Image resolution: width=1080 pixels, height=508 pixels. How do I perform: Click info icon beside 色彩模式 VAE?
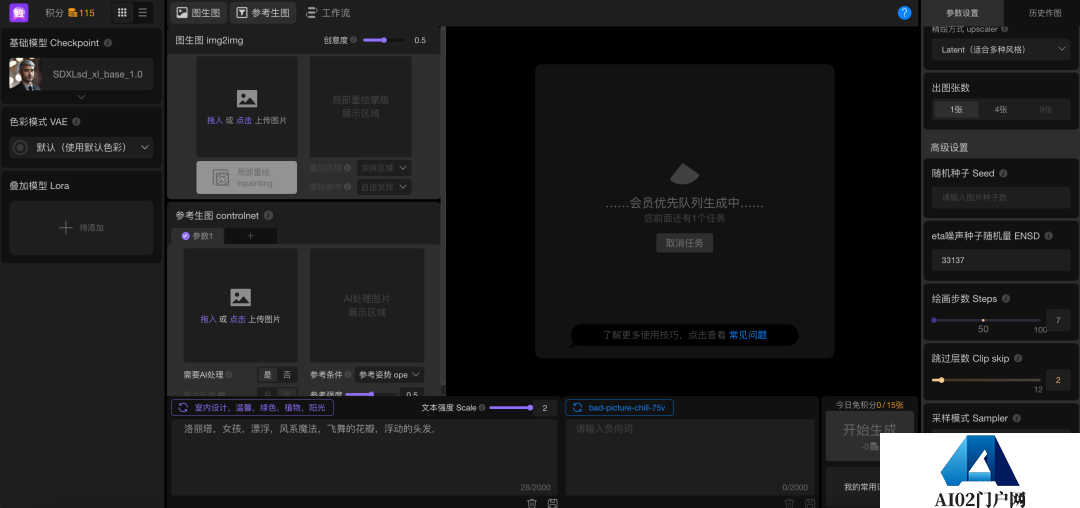(x=76, y=121)
